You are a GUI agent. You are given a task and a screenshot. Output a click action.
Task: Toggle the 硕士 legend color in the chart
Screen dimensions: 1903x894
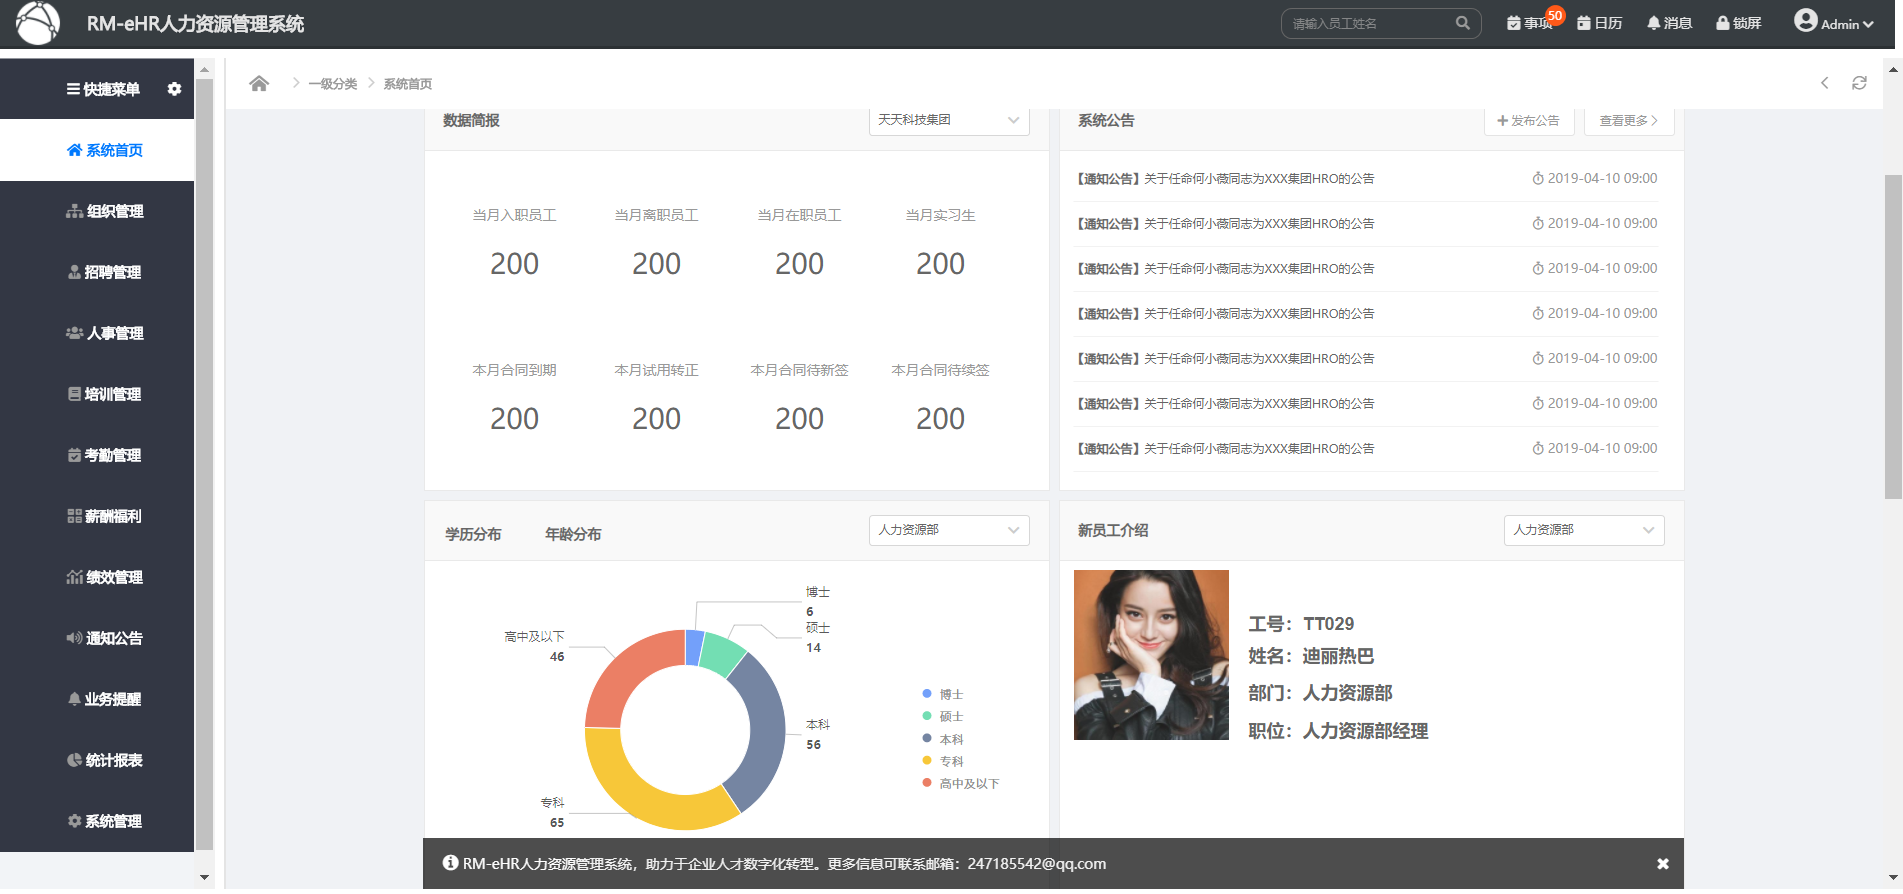pyautogui.click(x=927, y=716)
